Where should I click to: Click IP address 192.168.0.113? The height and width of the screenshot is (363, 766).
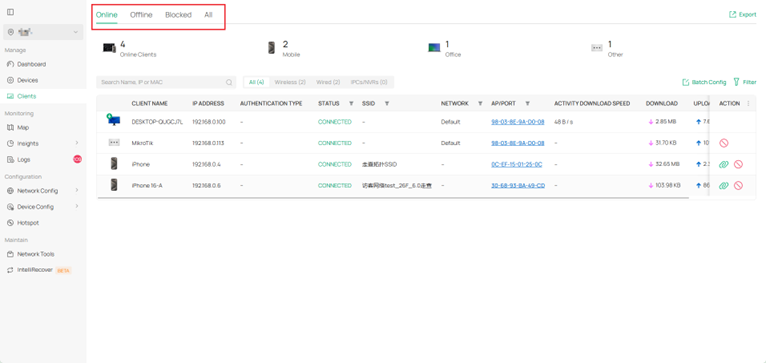[x=208, y=143]
